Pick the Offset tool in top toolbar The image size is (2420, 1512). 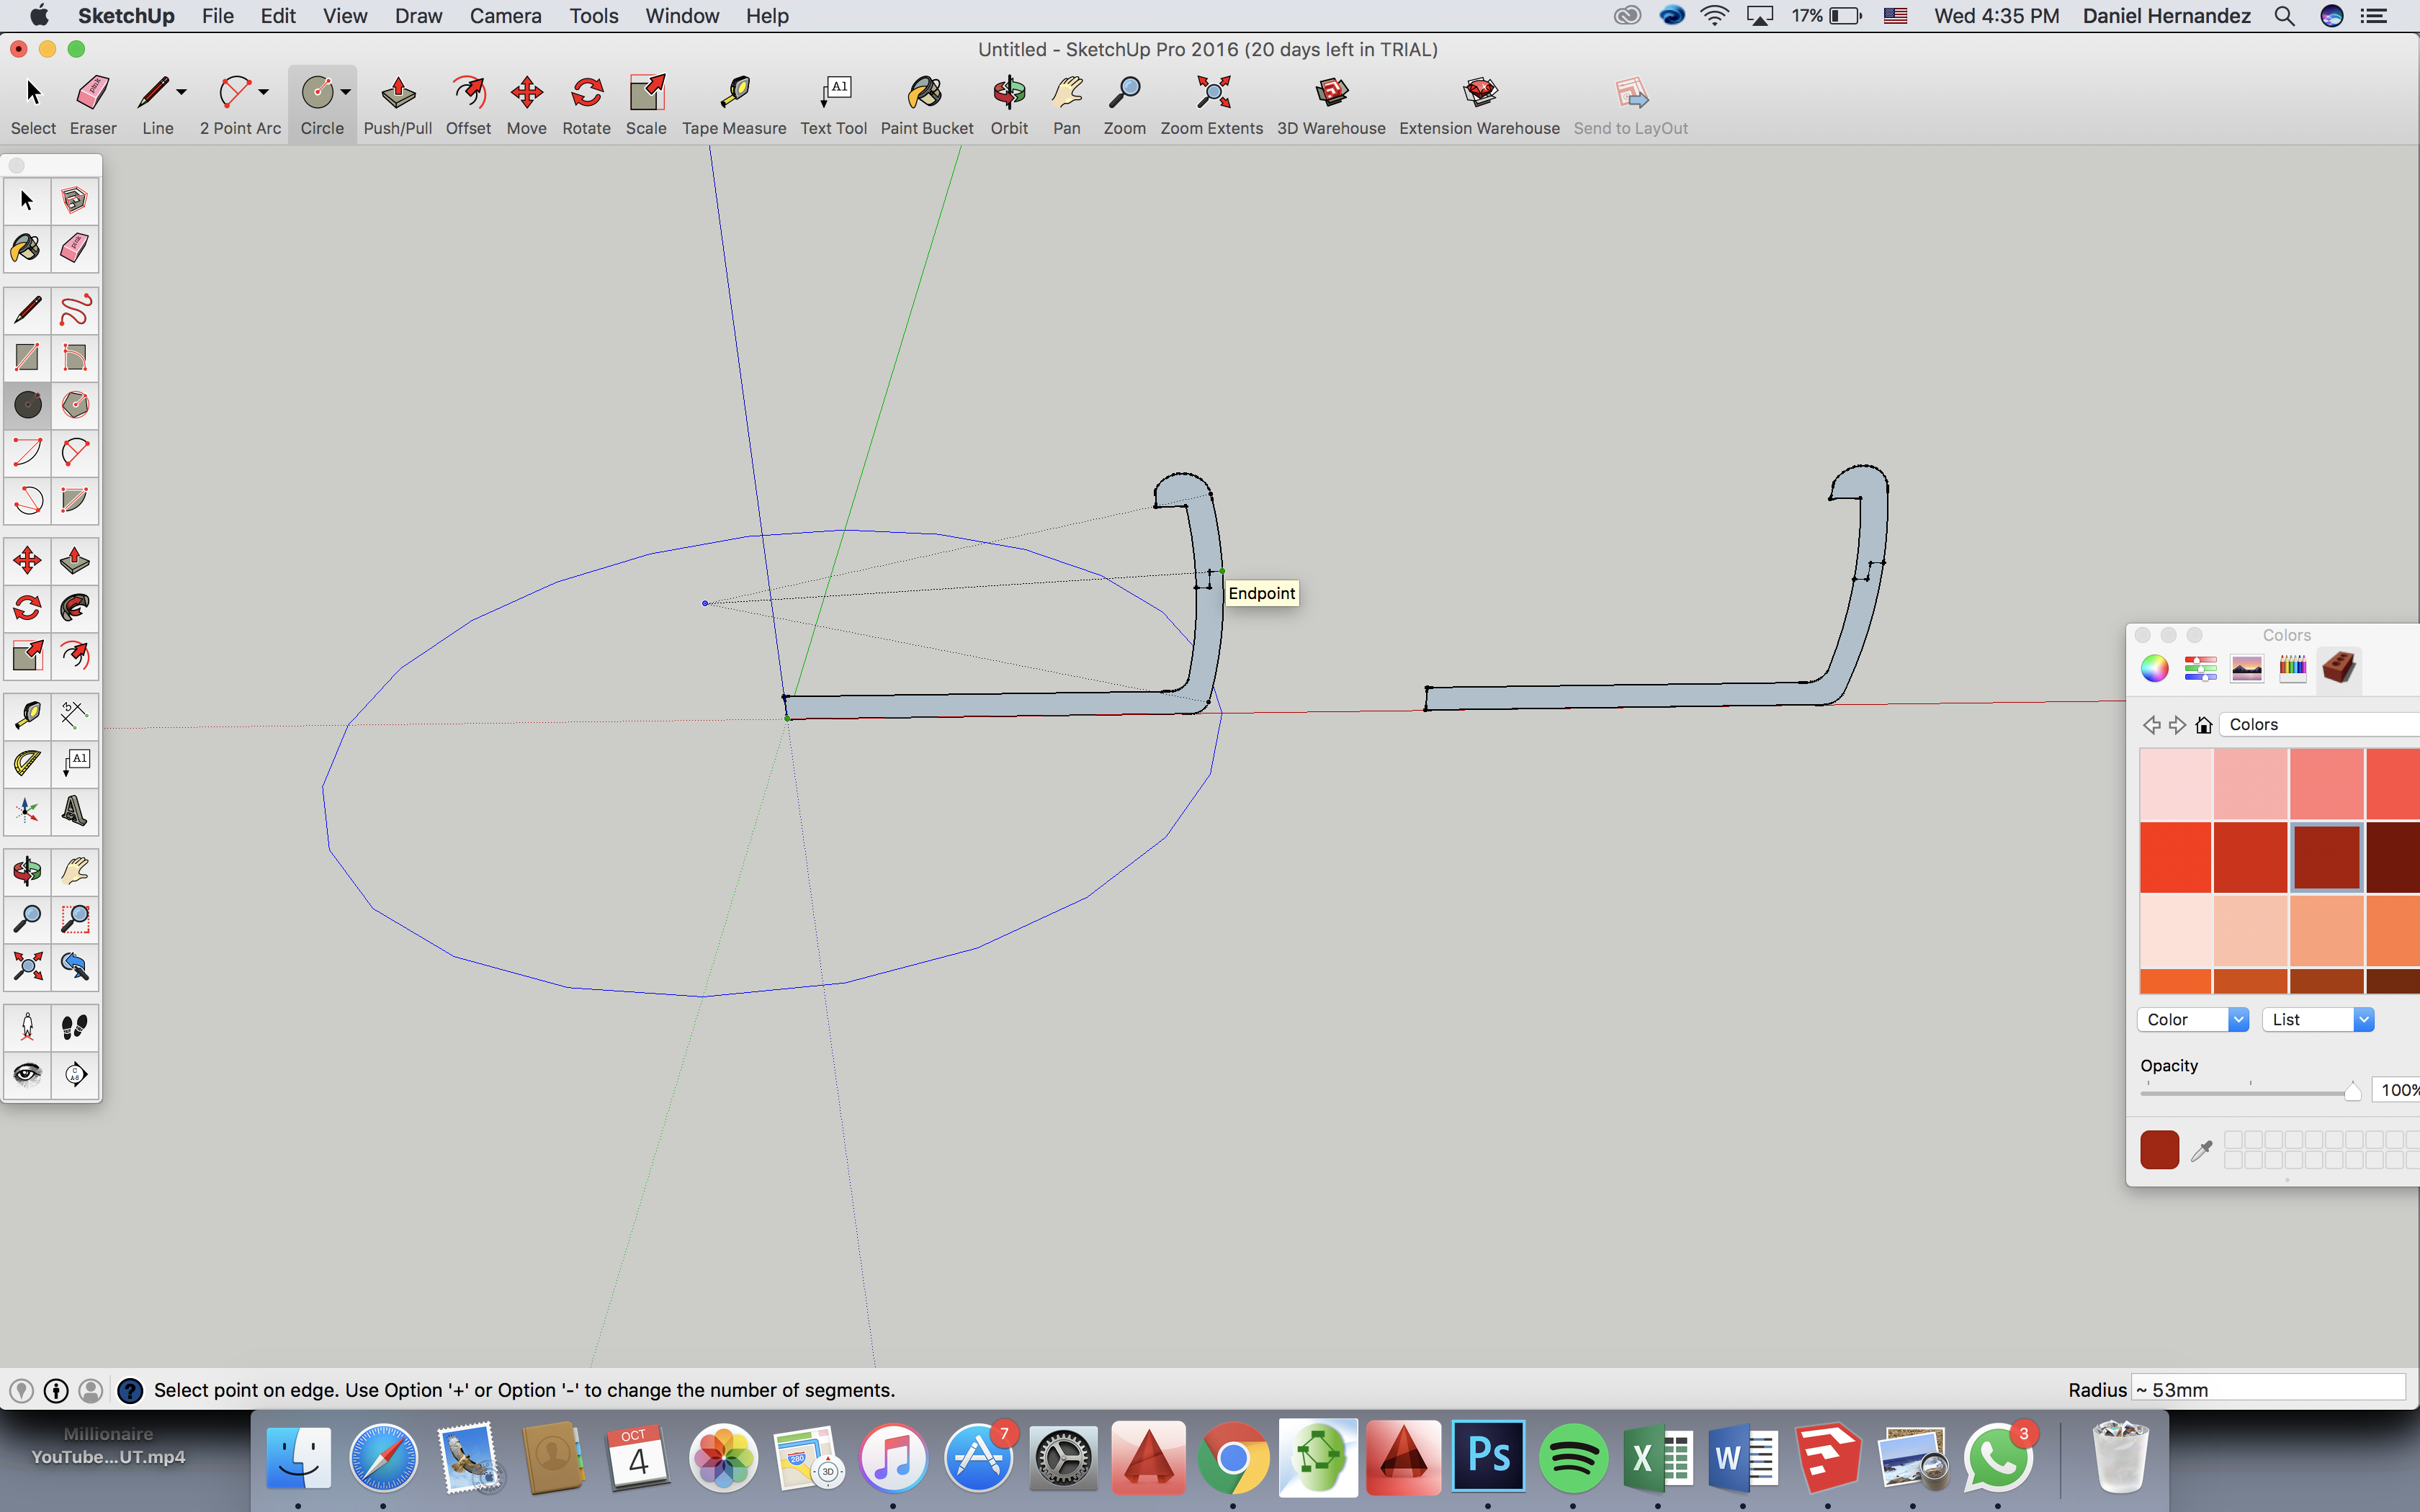[468, 104]
